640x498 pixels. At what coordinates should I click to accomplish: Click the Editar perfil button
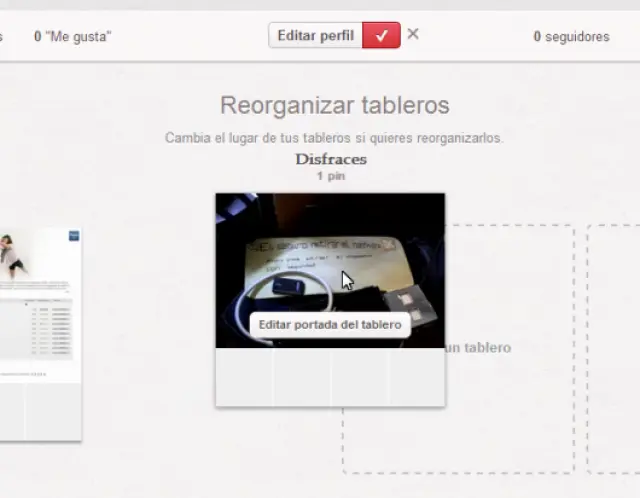click(x=315, y=35)
